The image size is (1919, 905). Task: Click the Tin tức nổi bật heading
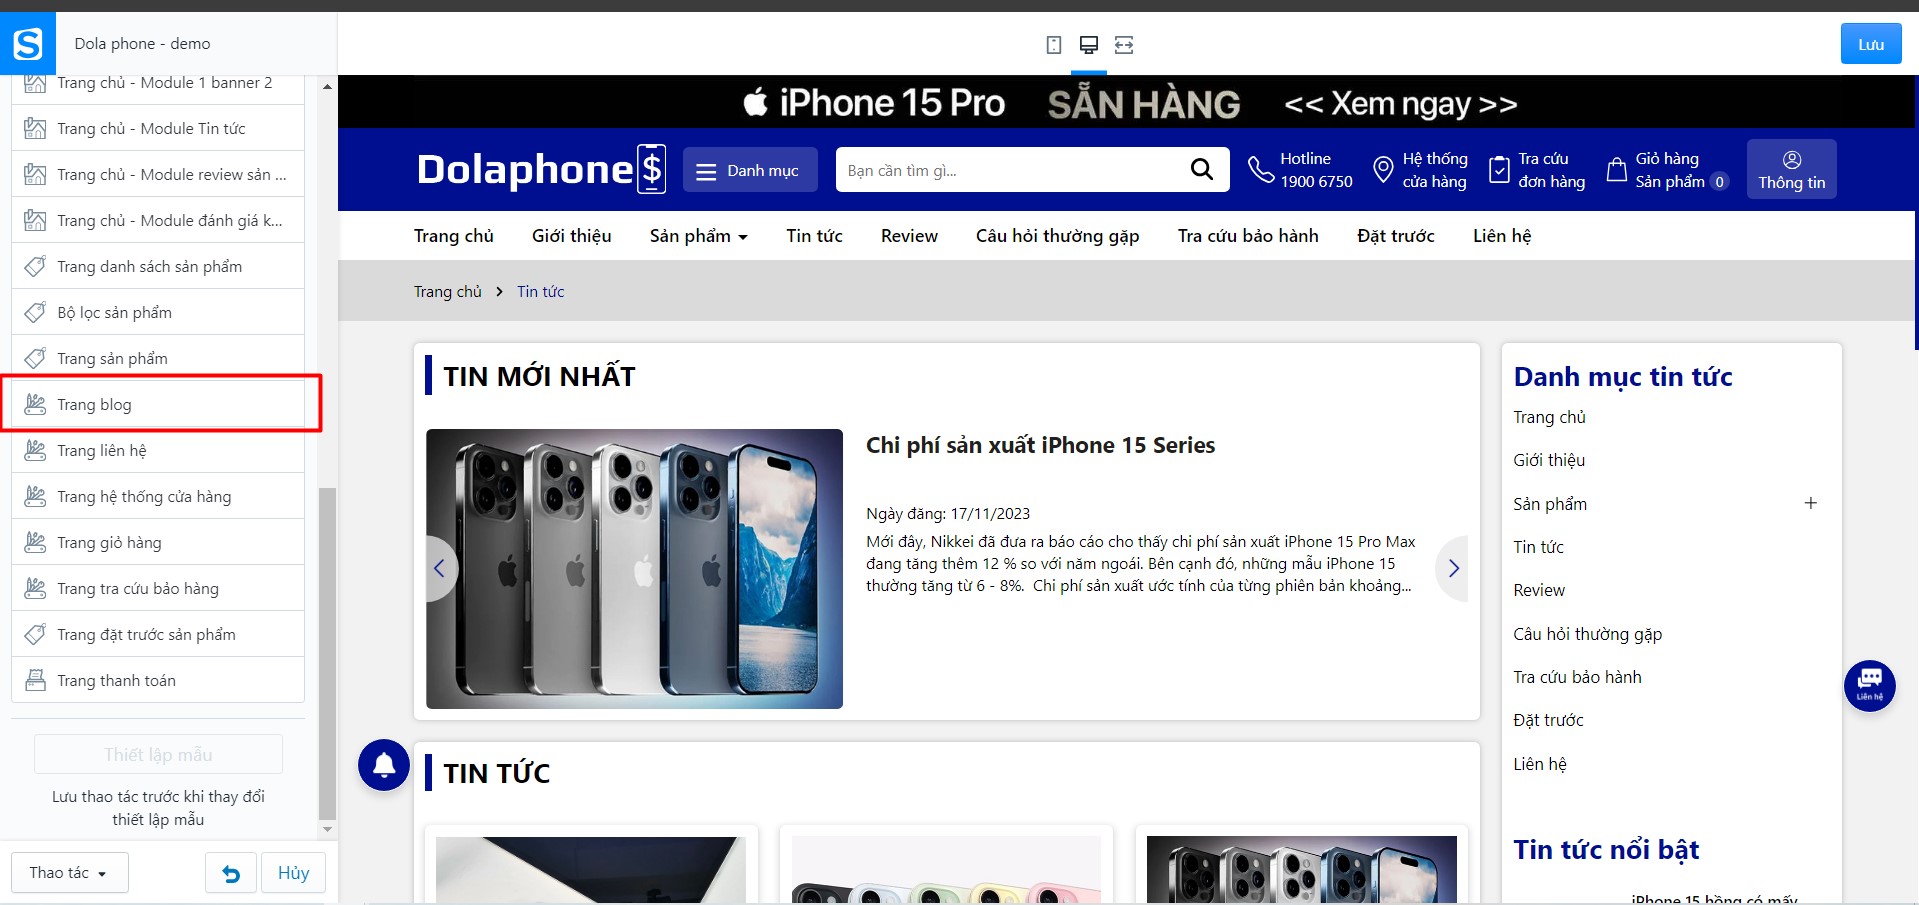(x=1606, y=850)
